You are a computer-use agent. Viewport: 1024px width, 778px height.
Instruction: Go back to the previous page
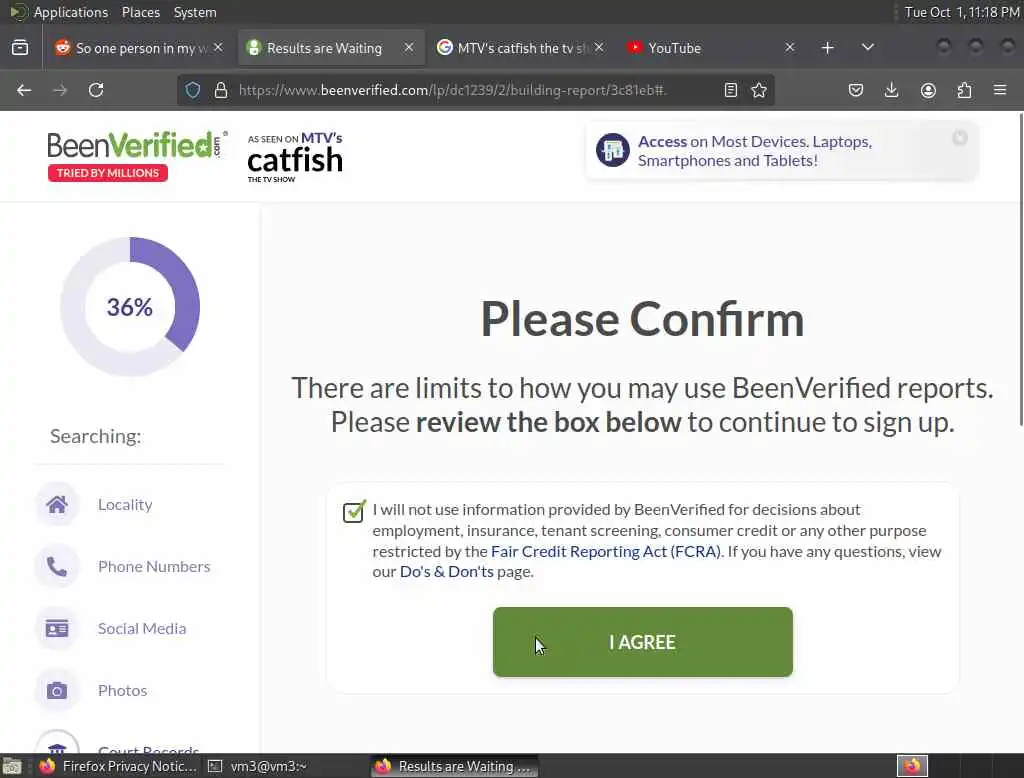[24, 90]
